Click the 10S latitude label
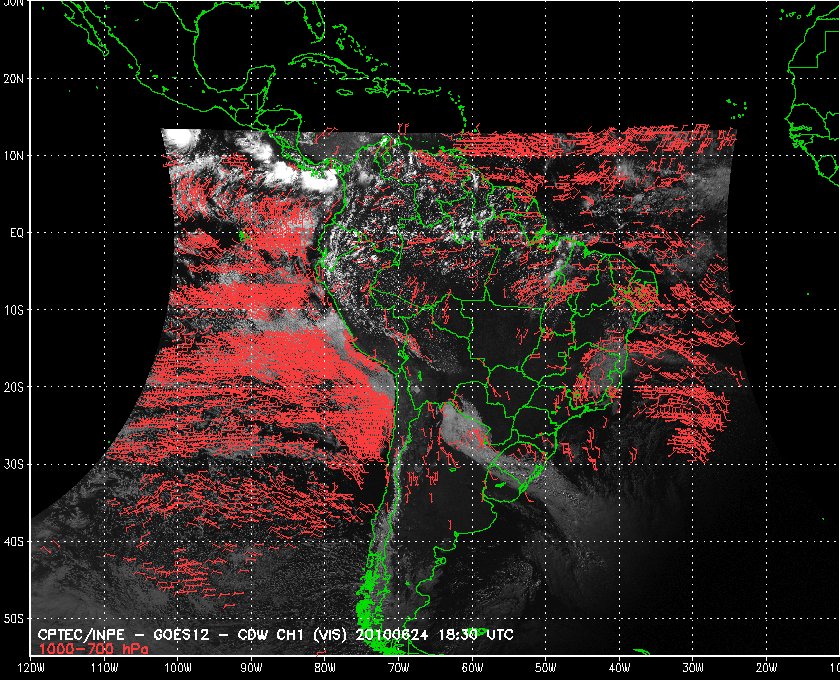The width and height of the screenshot is (840, 680). [x=14, y=310]
